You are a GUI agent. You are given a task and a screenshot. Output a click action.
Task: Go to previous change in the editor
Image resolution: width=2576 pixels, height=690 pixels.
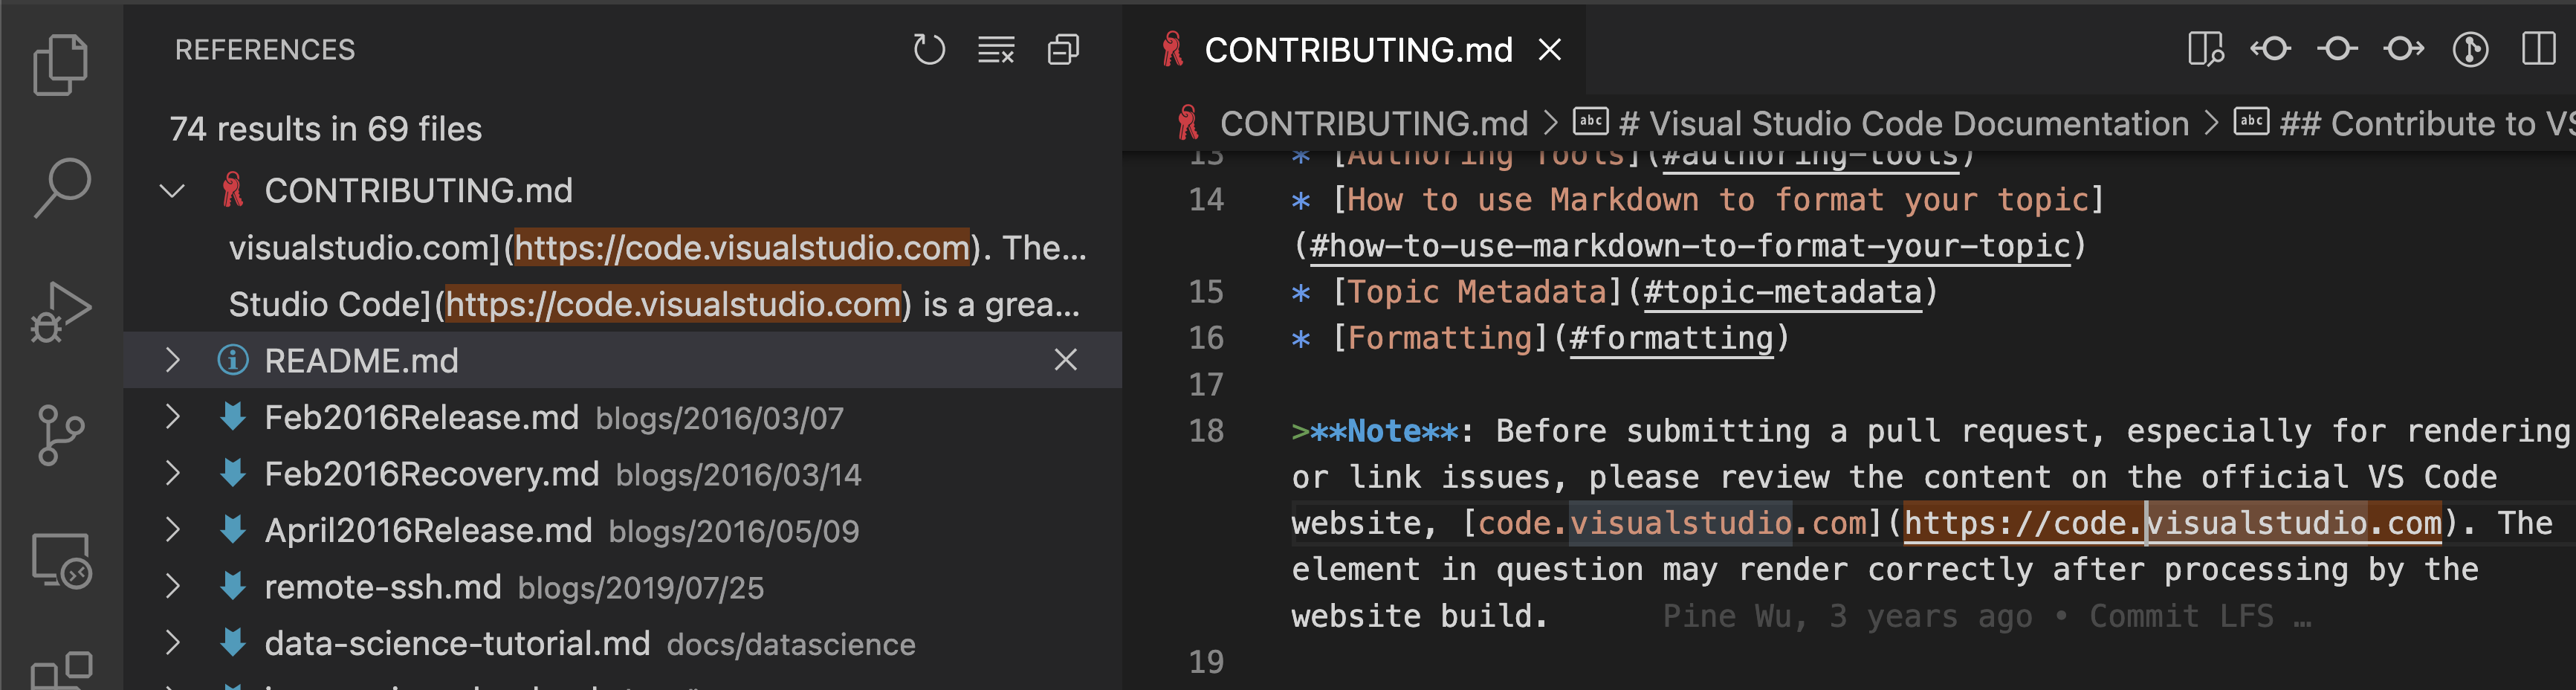(x=2270, y=50)
